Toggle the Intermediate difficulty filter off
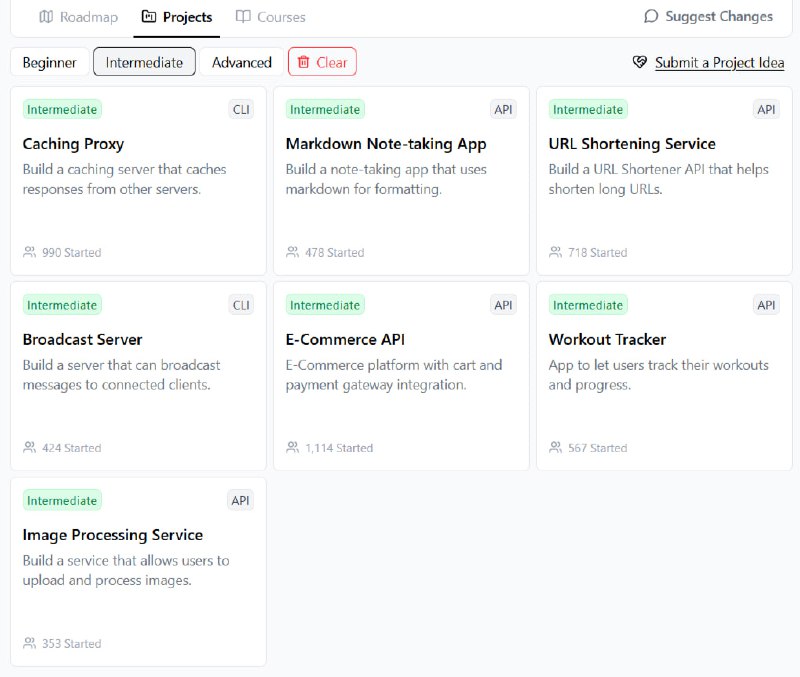The image size is (800, 677). pos(144,62)
